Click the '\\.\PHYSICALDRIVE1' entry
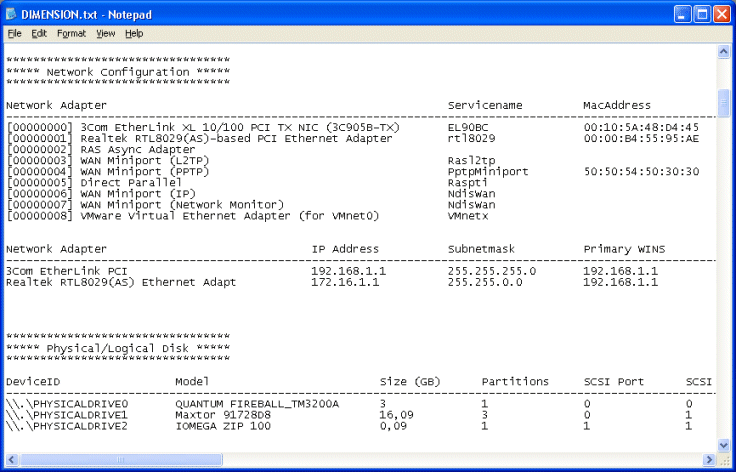 point(67,415)
